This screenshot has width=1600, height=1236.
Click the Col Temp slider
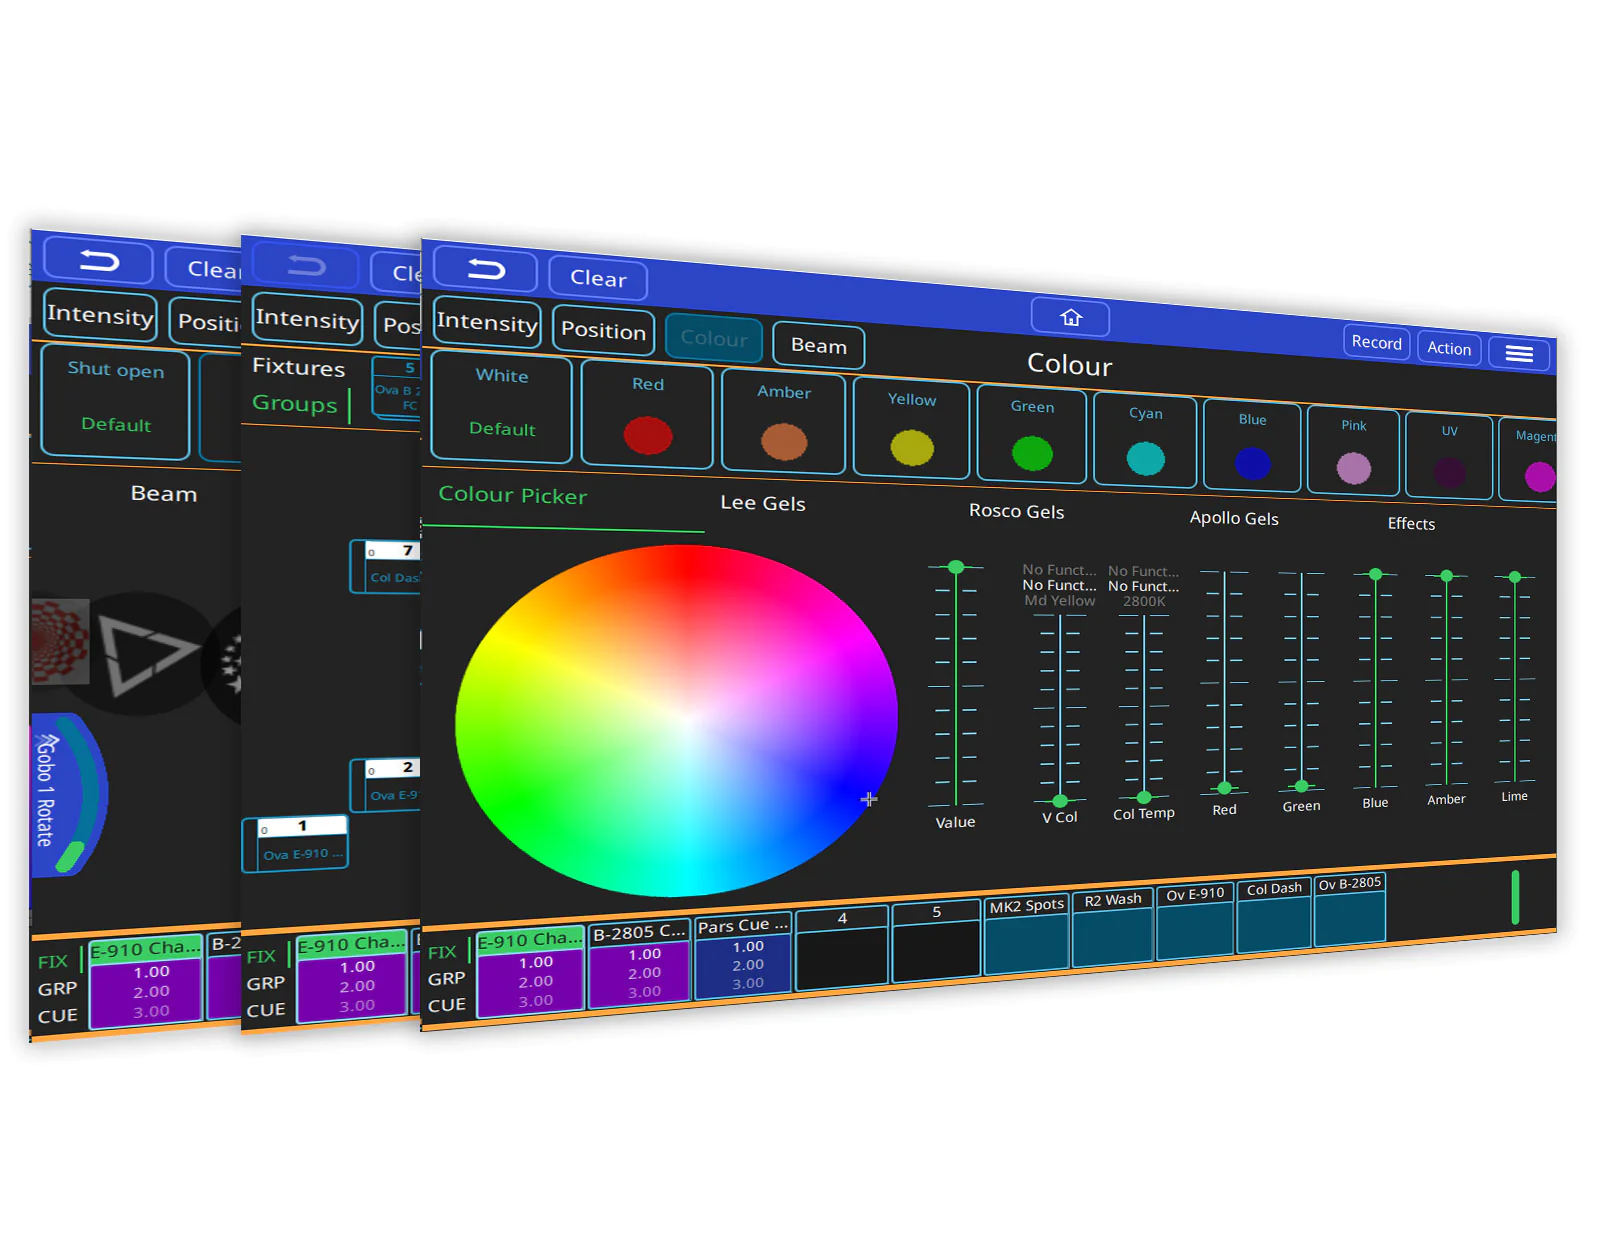point(1144,705)
